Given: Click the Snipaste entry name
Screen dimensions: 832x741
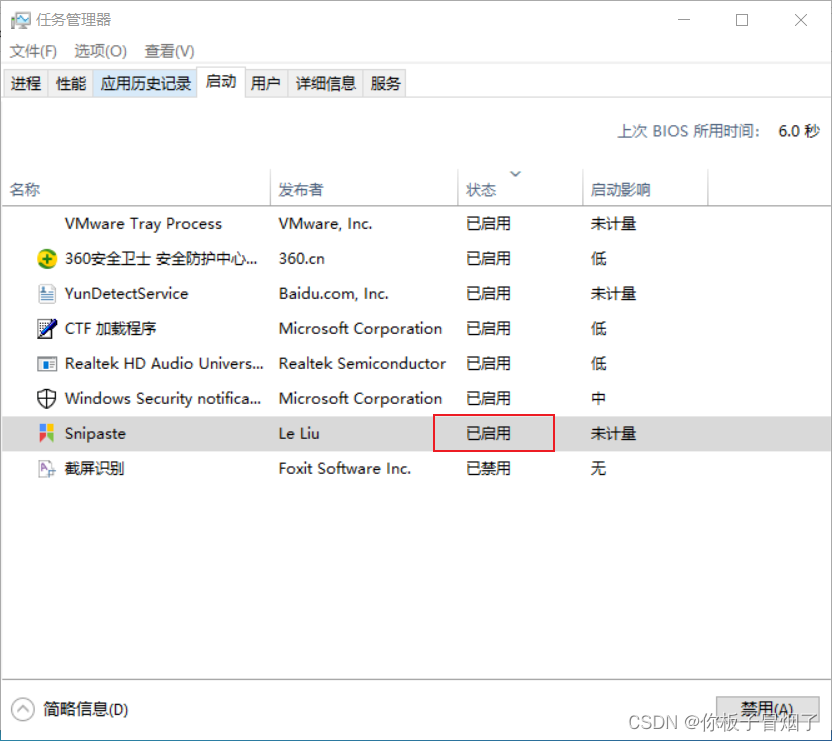Looking at the screenshot, I should pyautogui.click(x=96, y=434).
